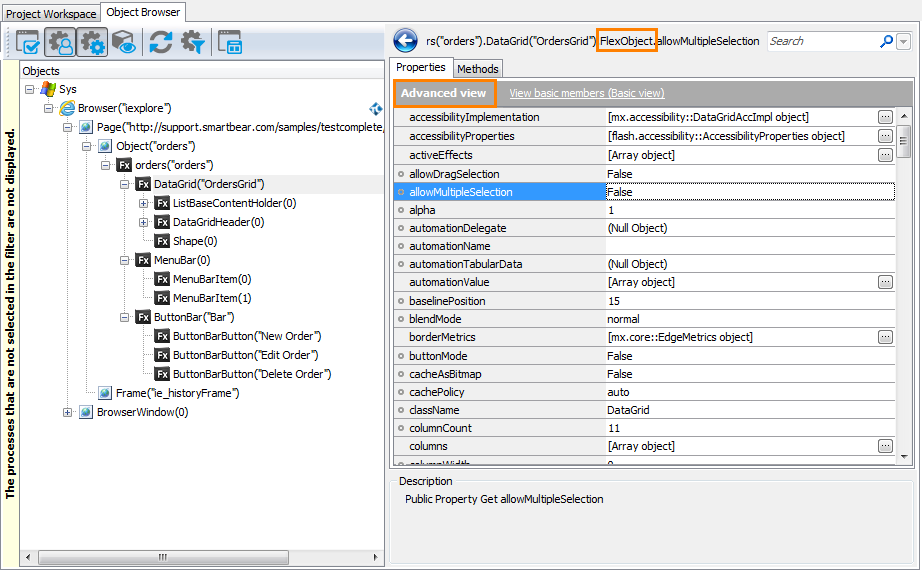Select ButtonBarButton("New Order") in tree
This screenshot has height=570, width=922.
[x=246, y=336]
